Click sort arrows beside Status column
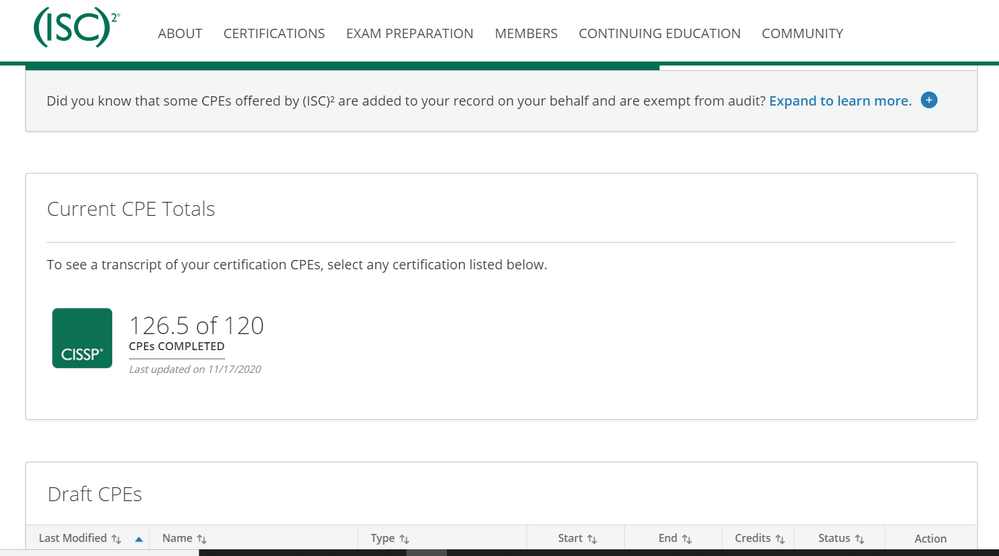Image resolution: width=999 pixels, height=556 pixels. point(860,539)
